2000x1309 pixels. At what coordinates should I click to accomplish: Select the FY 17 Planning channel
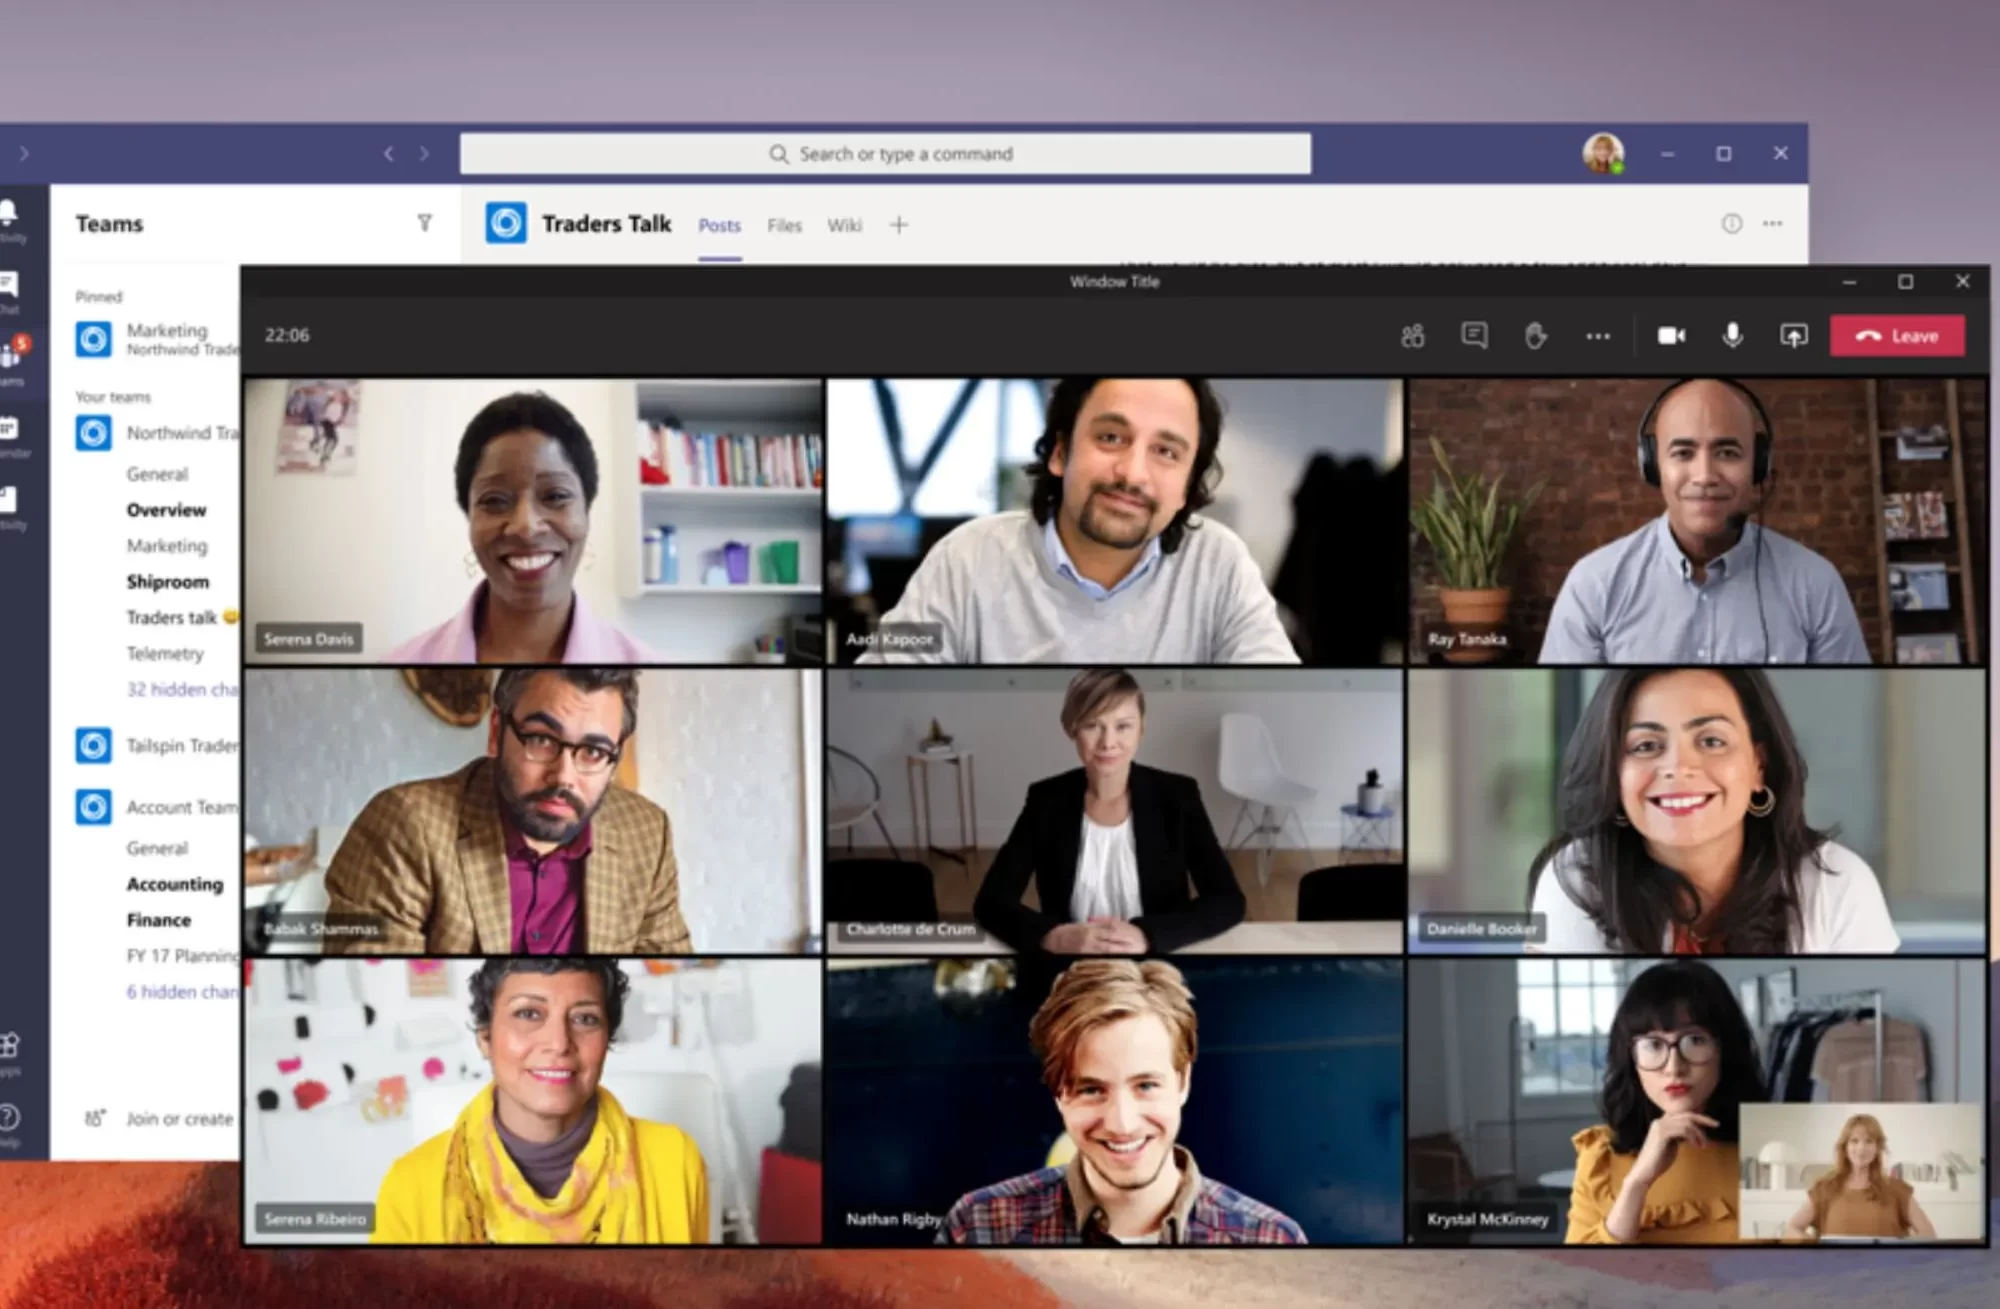click(x=182, y=956)
